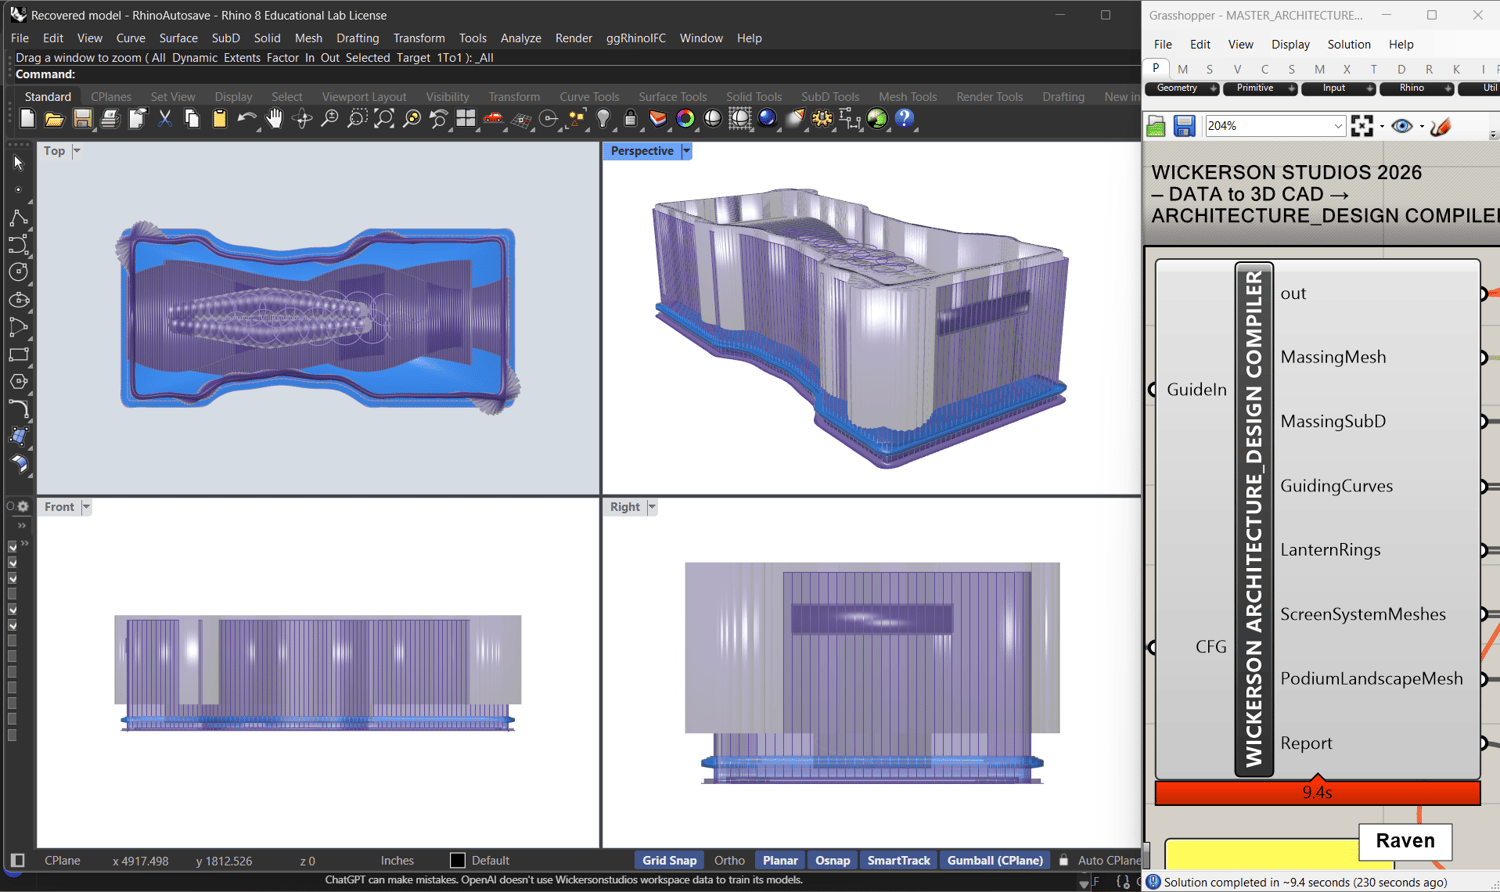
Task: Click the Undo arrow icon
Action: pos(246,119)
